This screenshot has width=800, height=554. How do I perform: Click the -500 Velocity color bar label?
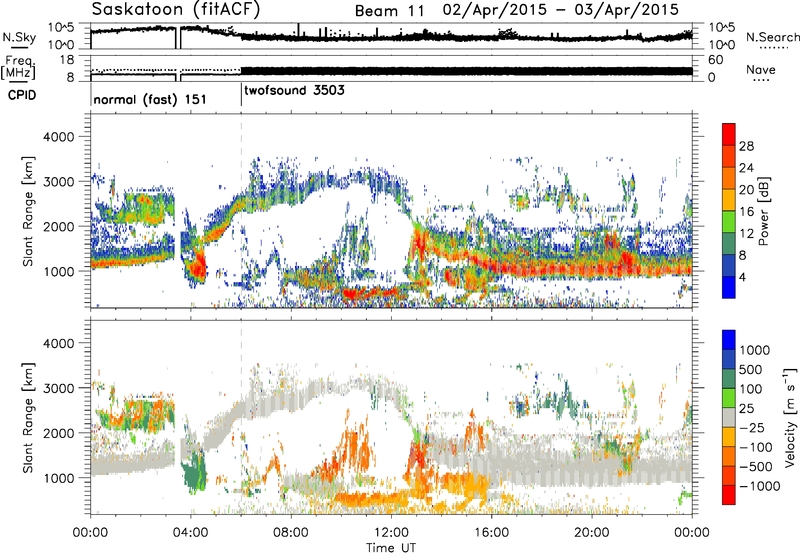[756, 467]
